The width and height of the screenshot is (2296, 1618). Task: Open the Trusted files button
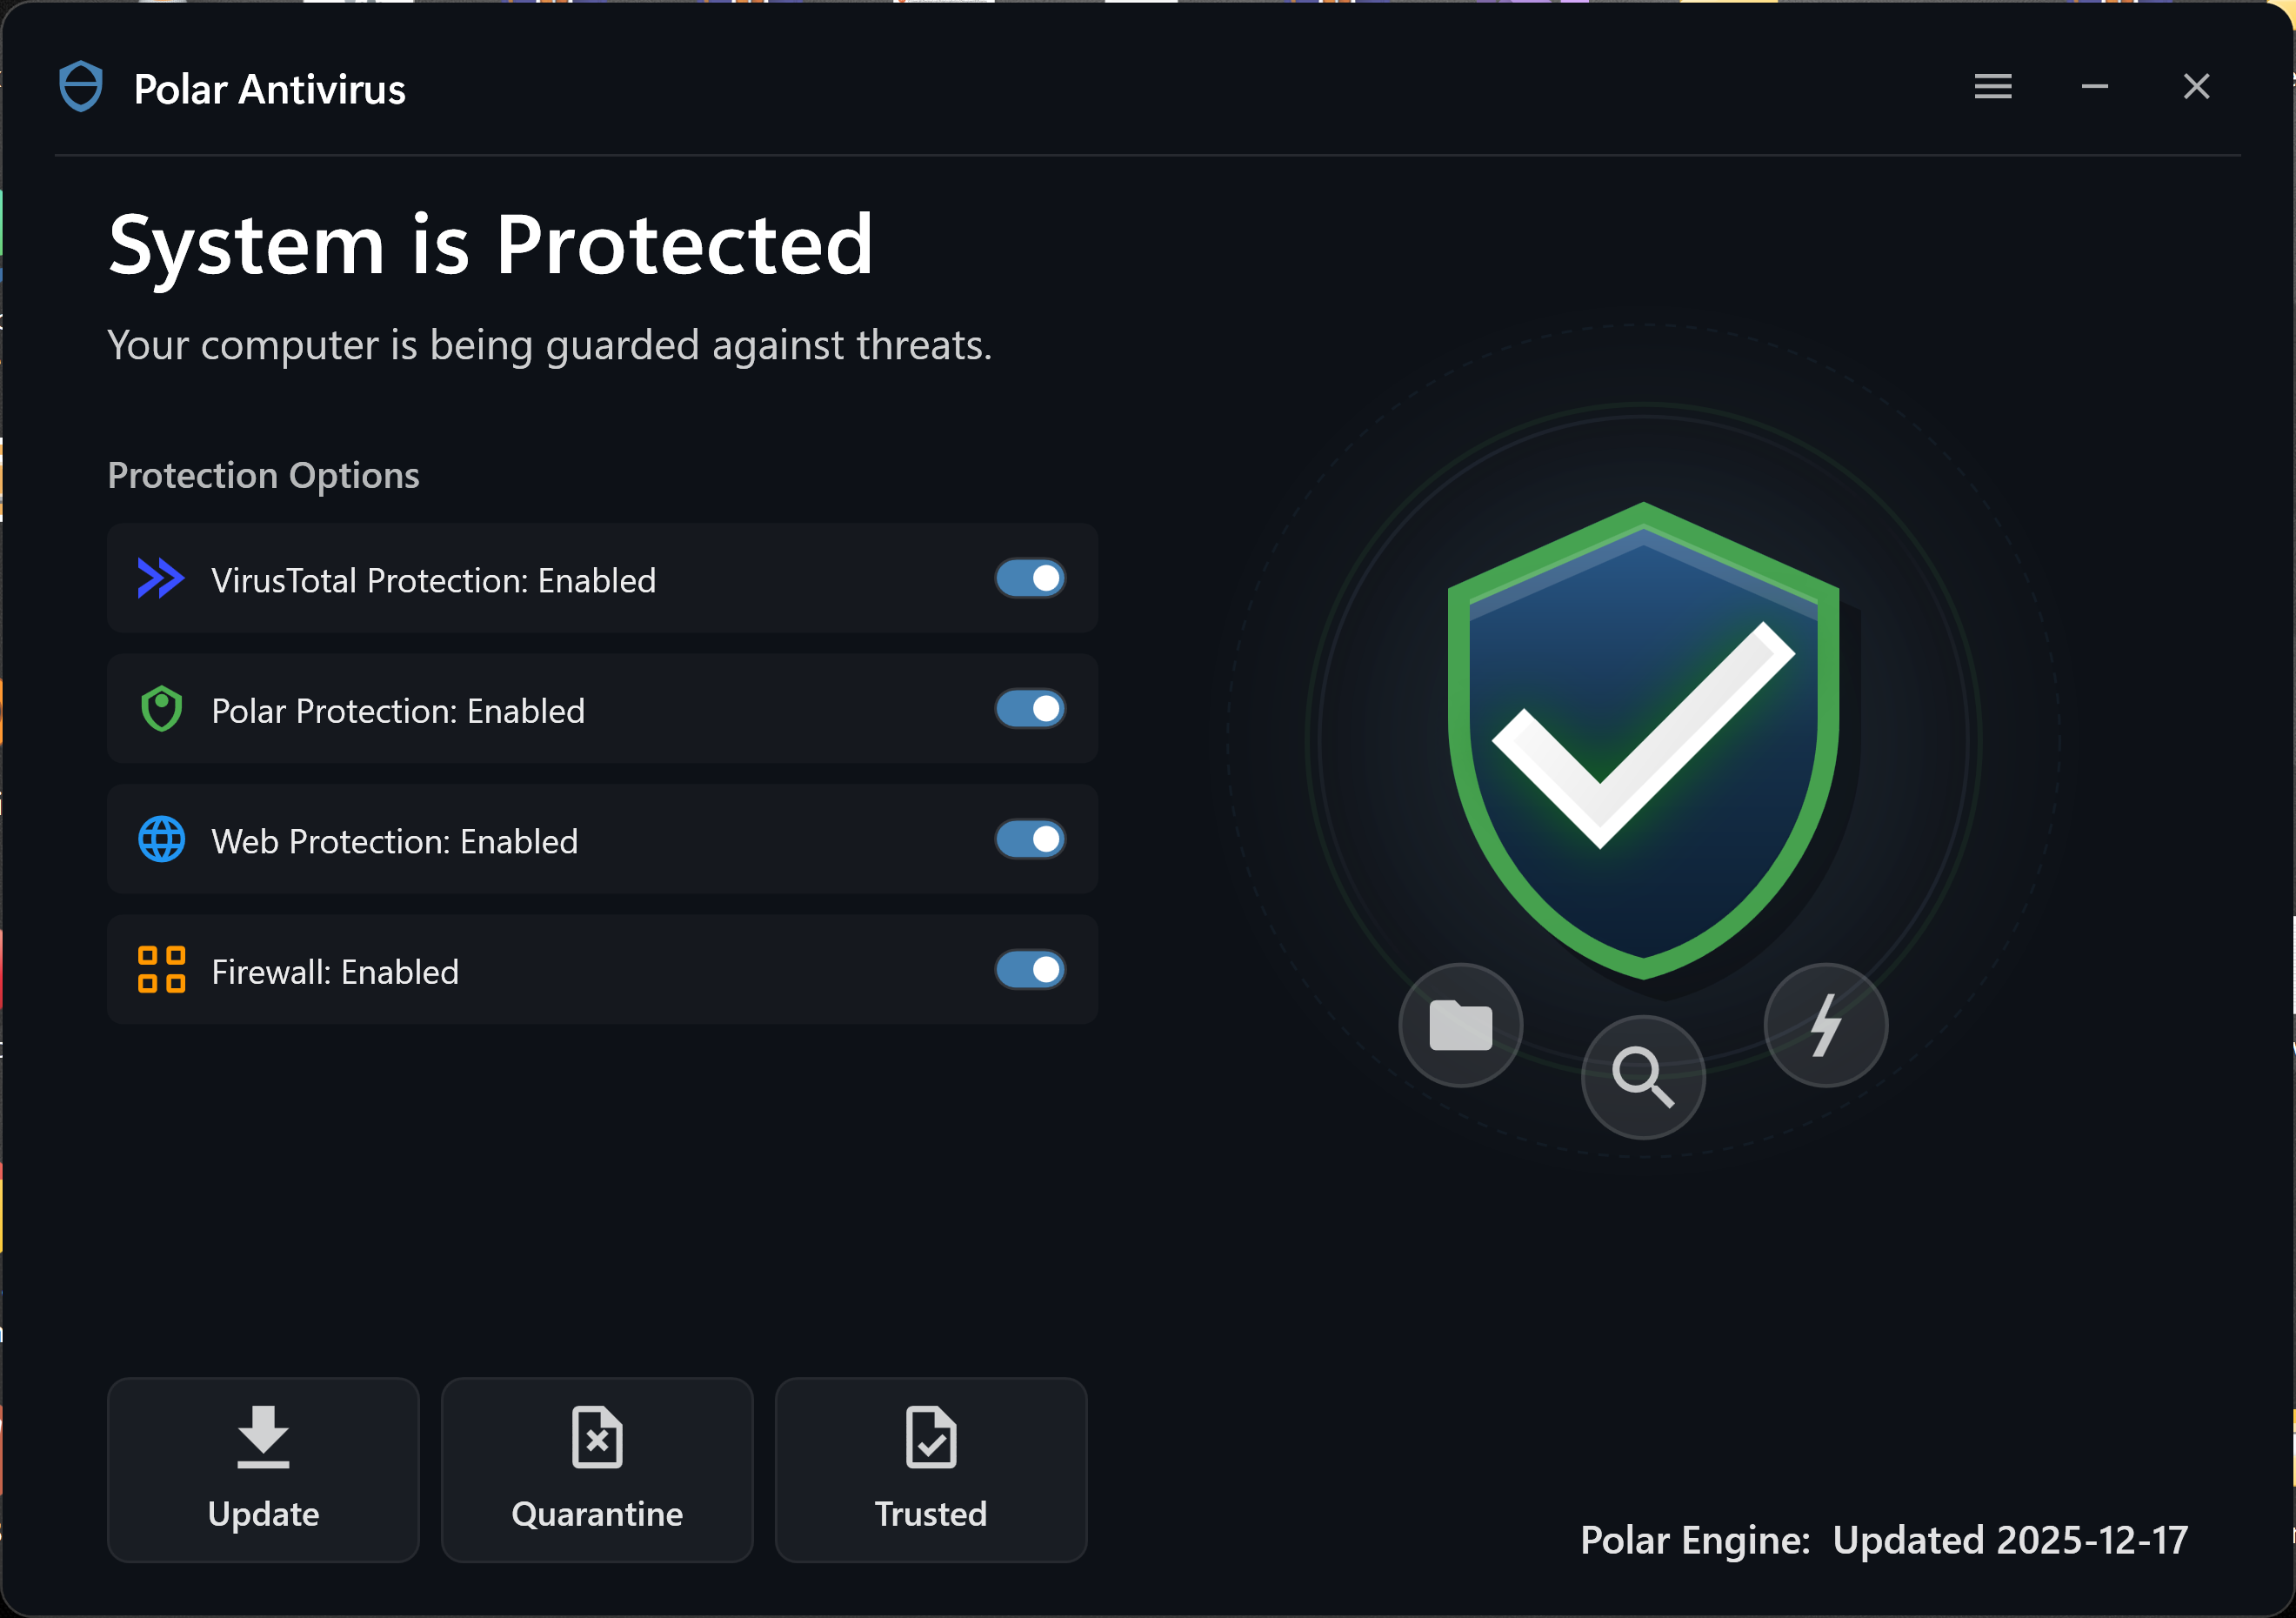(930, 1469)
